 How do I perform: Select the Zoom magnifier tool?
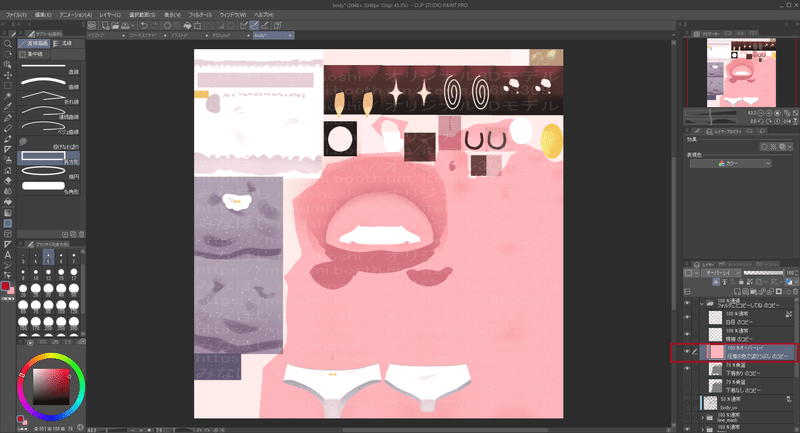8,44
